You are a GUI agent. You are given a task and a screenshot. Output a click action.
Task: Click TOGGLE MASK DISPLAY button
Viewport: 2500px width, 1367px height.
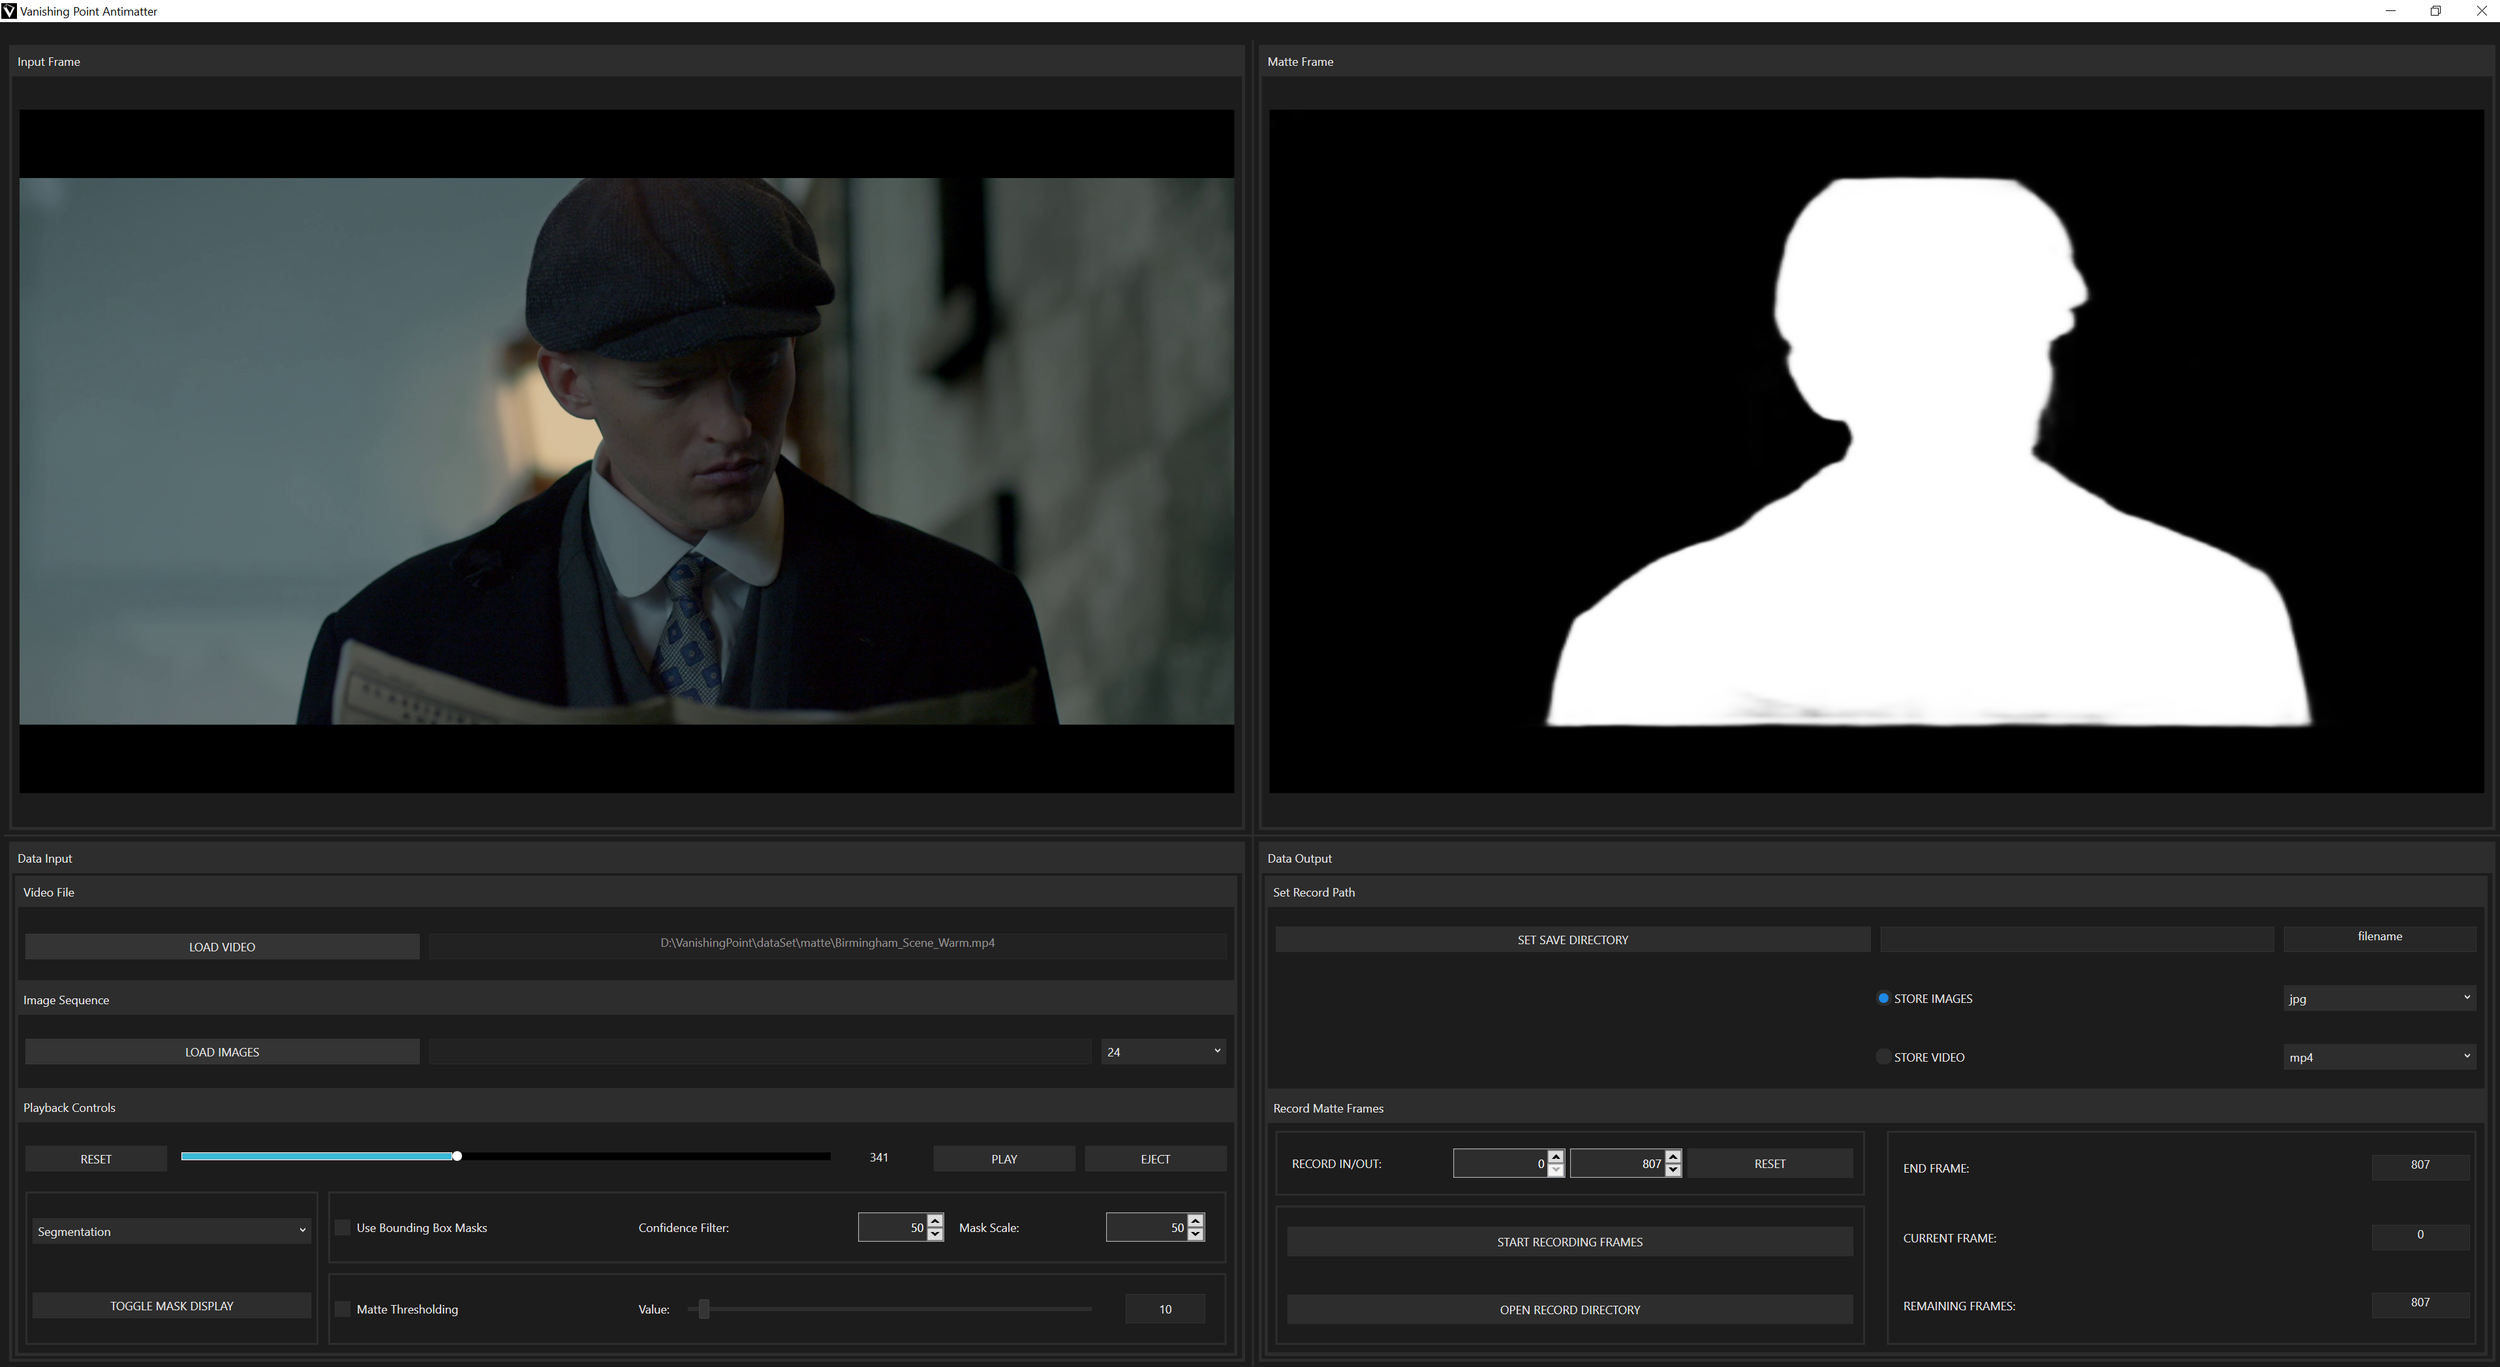pyautogui.click(x=172, y=1305)
